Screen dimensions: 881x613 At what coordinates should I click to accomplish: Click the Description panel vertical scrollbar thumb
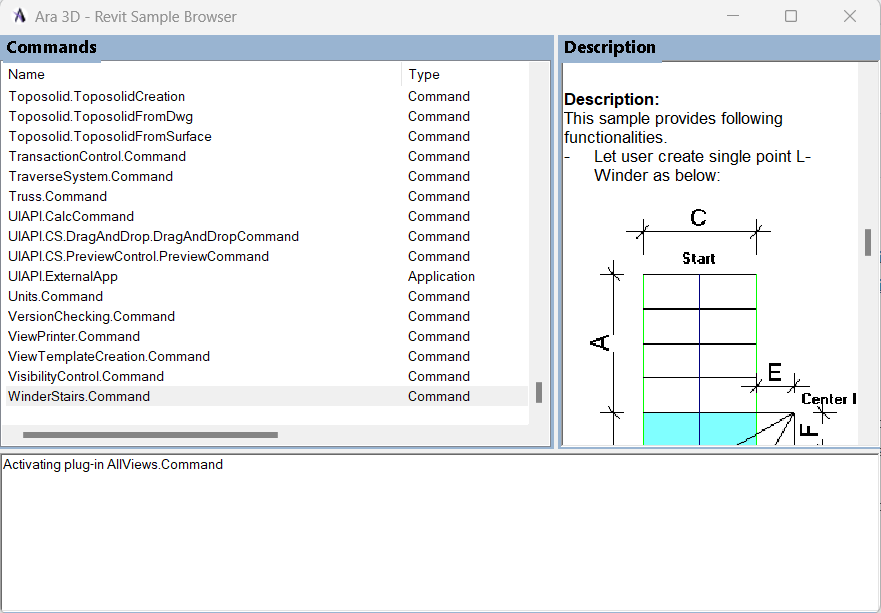click(x=867, y=242)
